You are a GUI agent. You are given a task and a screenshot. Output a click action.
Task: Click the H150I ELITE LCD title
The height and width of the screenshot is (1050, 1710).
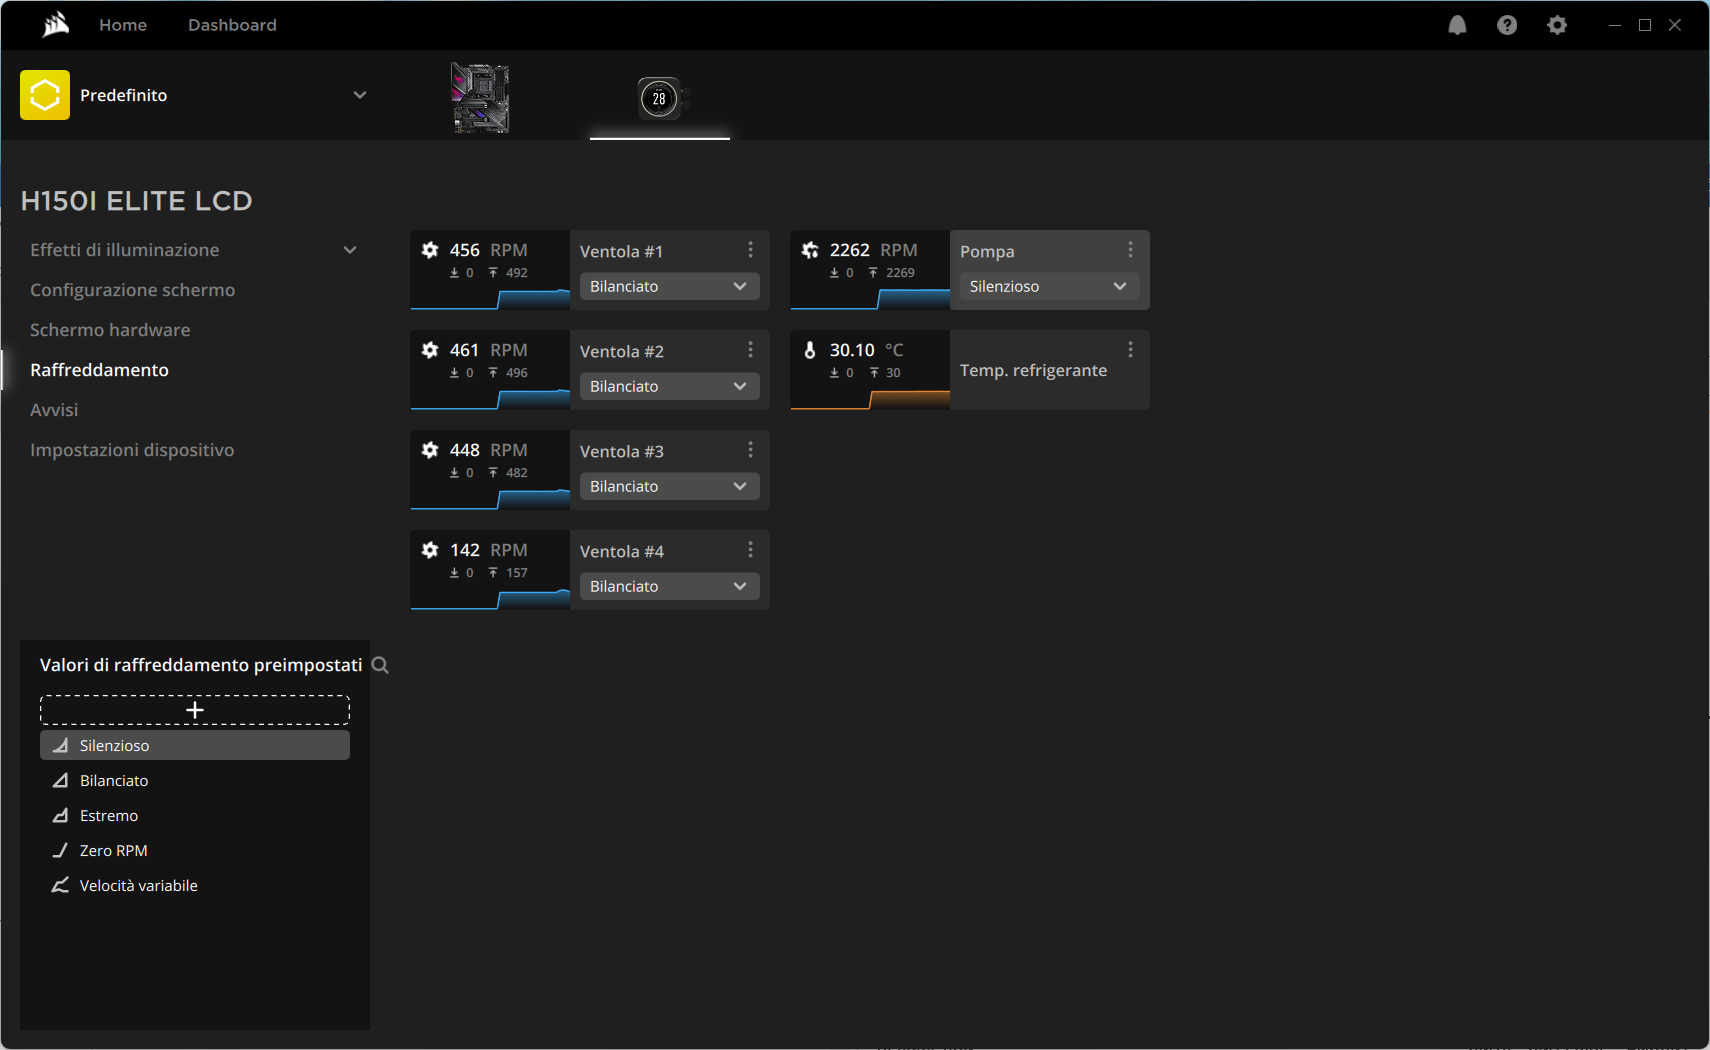(x=137, y=201)
